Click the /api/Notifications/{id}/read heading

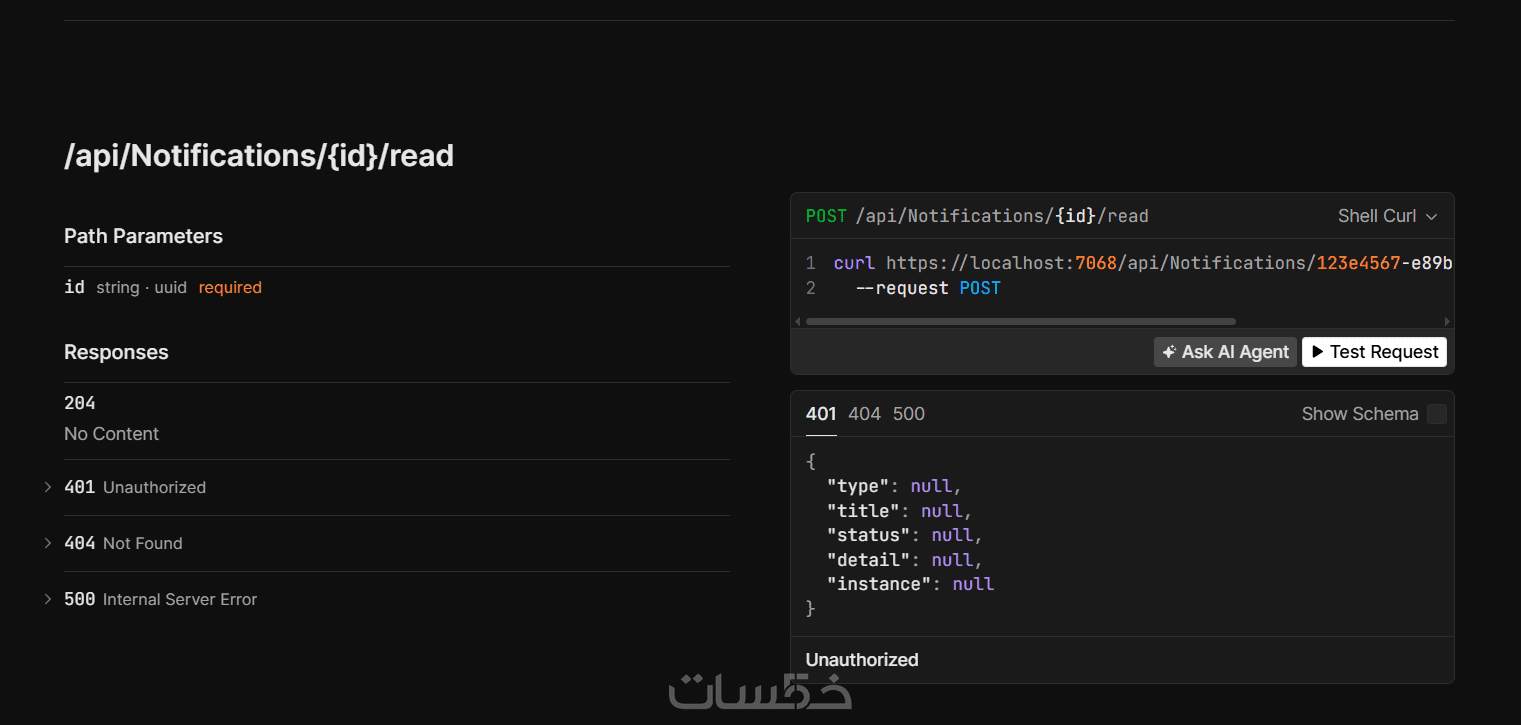[x=259, y=156]
